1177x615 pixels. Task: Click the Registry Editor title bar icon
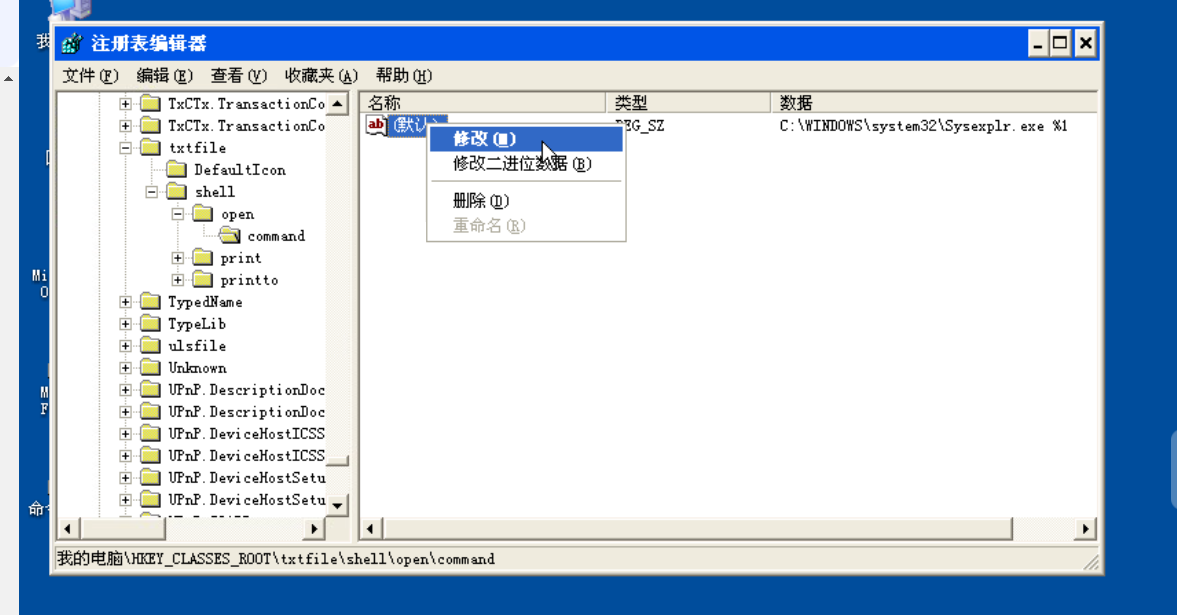click(72, 44)
